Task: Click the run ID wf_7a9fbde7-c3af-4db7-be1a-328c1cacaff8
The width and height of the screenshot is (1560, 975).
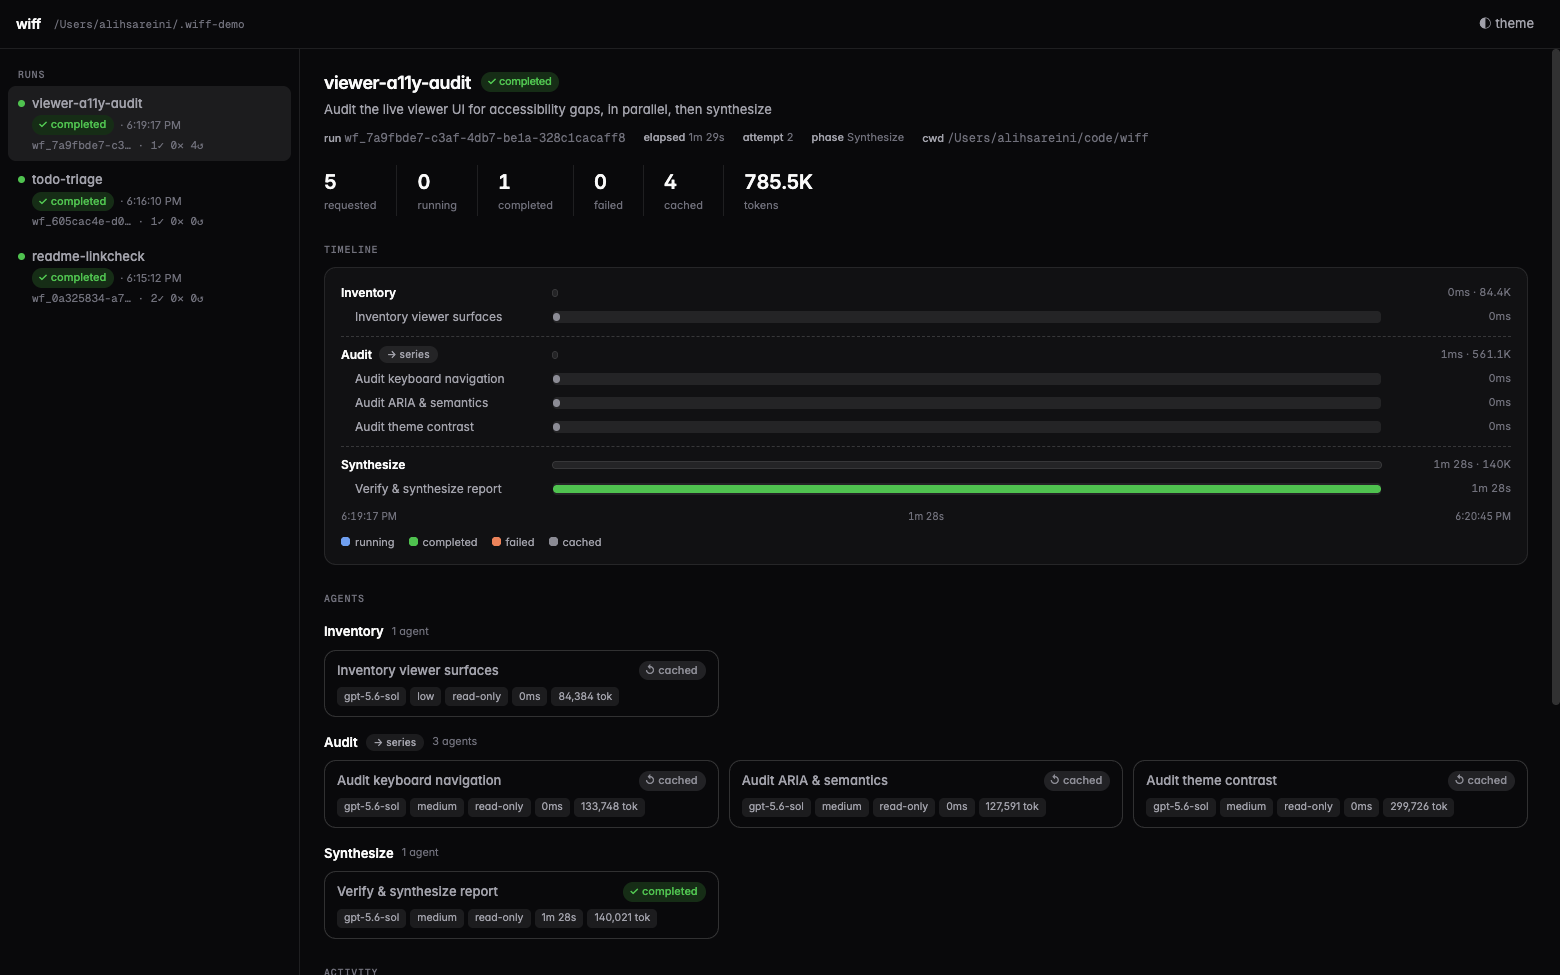Action: coord(485,138)
